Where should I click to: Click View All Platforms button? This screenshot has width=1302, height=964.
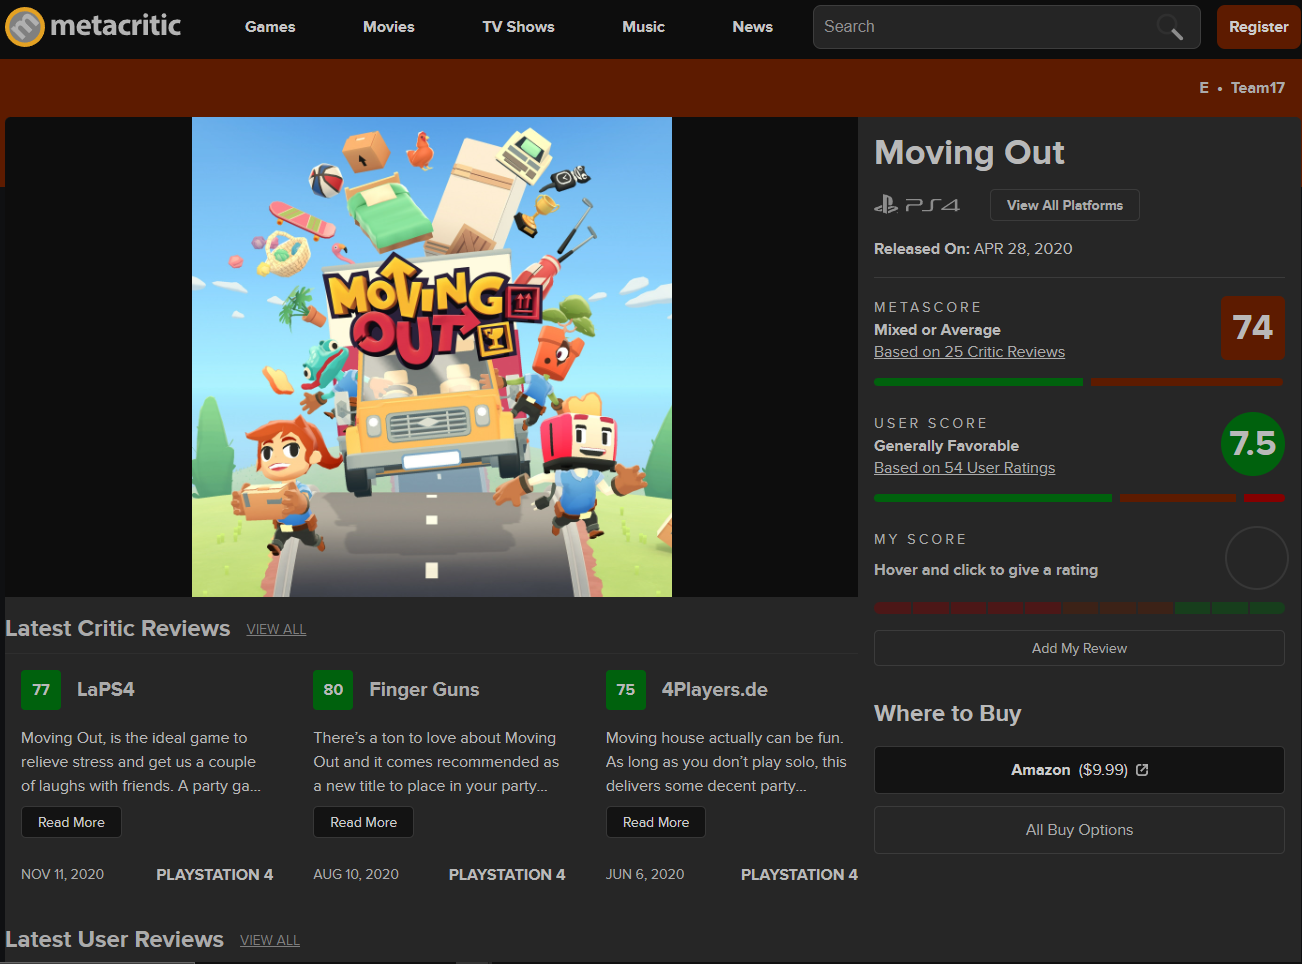(1065, 205)
